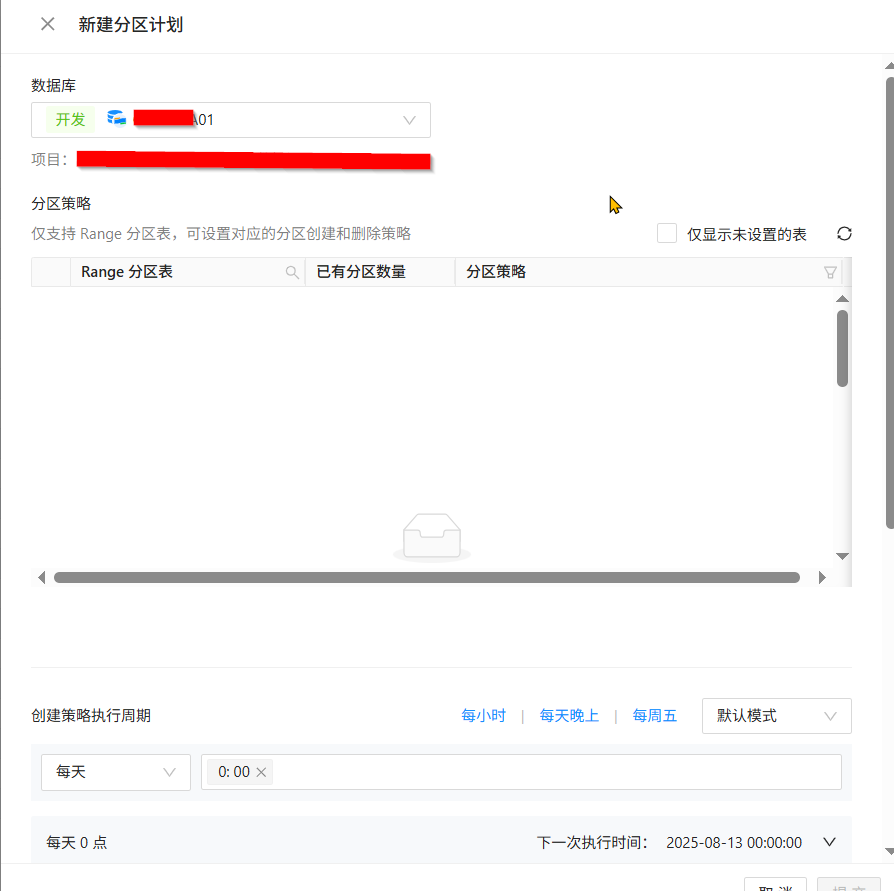Click the empty-data inbox icon in table
Image resolution: width=894 pixels, height=891 pixels.
(432, 536)
